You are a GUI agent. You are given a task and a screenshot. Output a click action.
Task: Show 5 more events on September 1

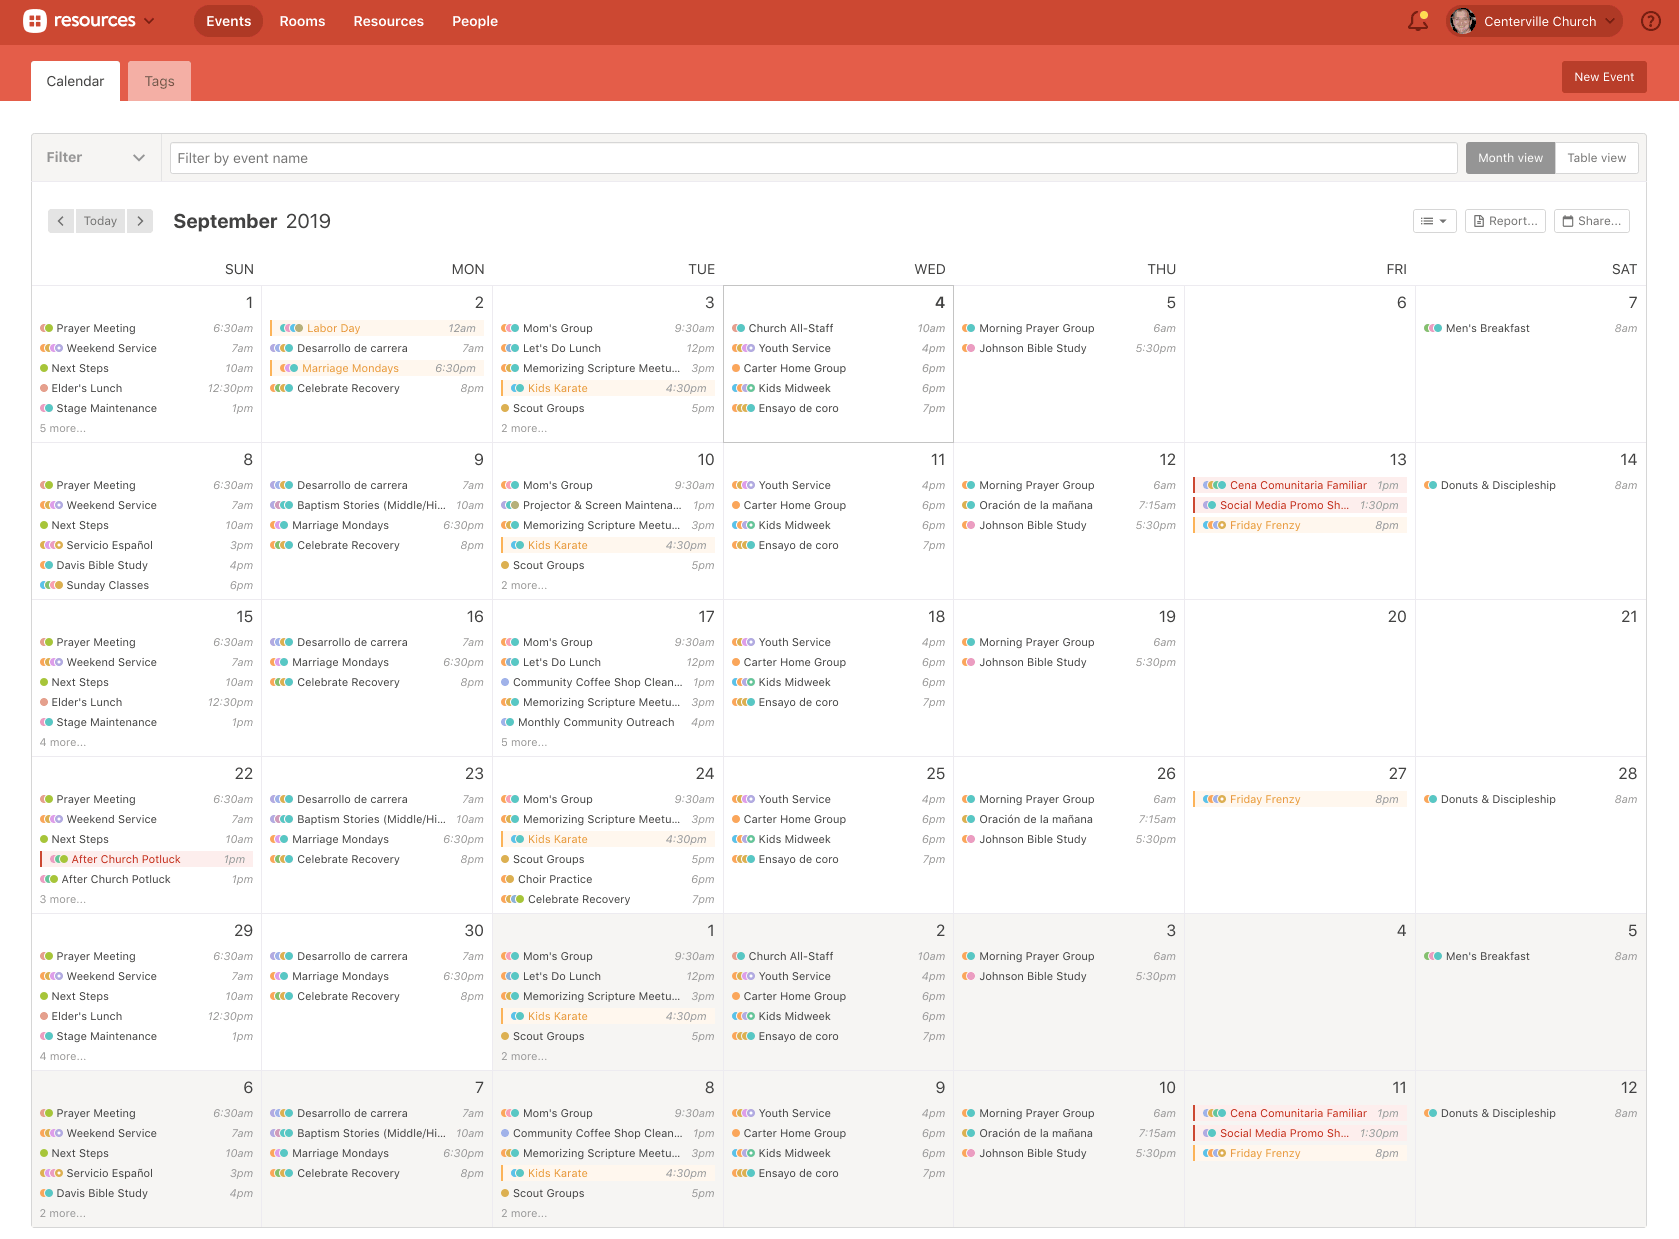tap(63, 429)
